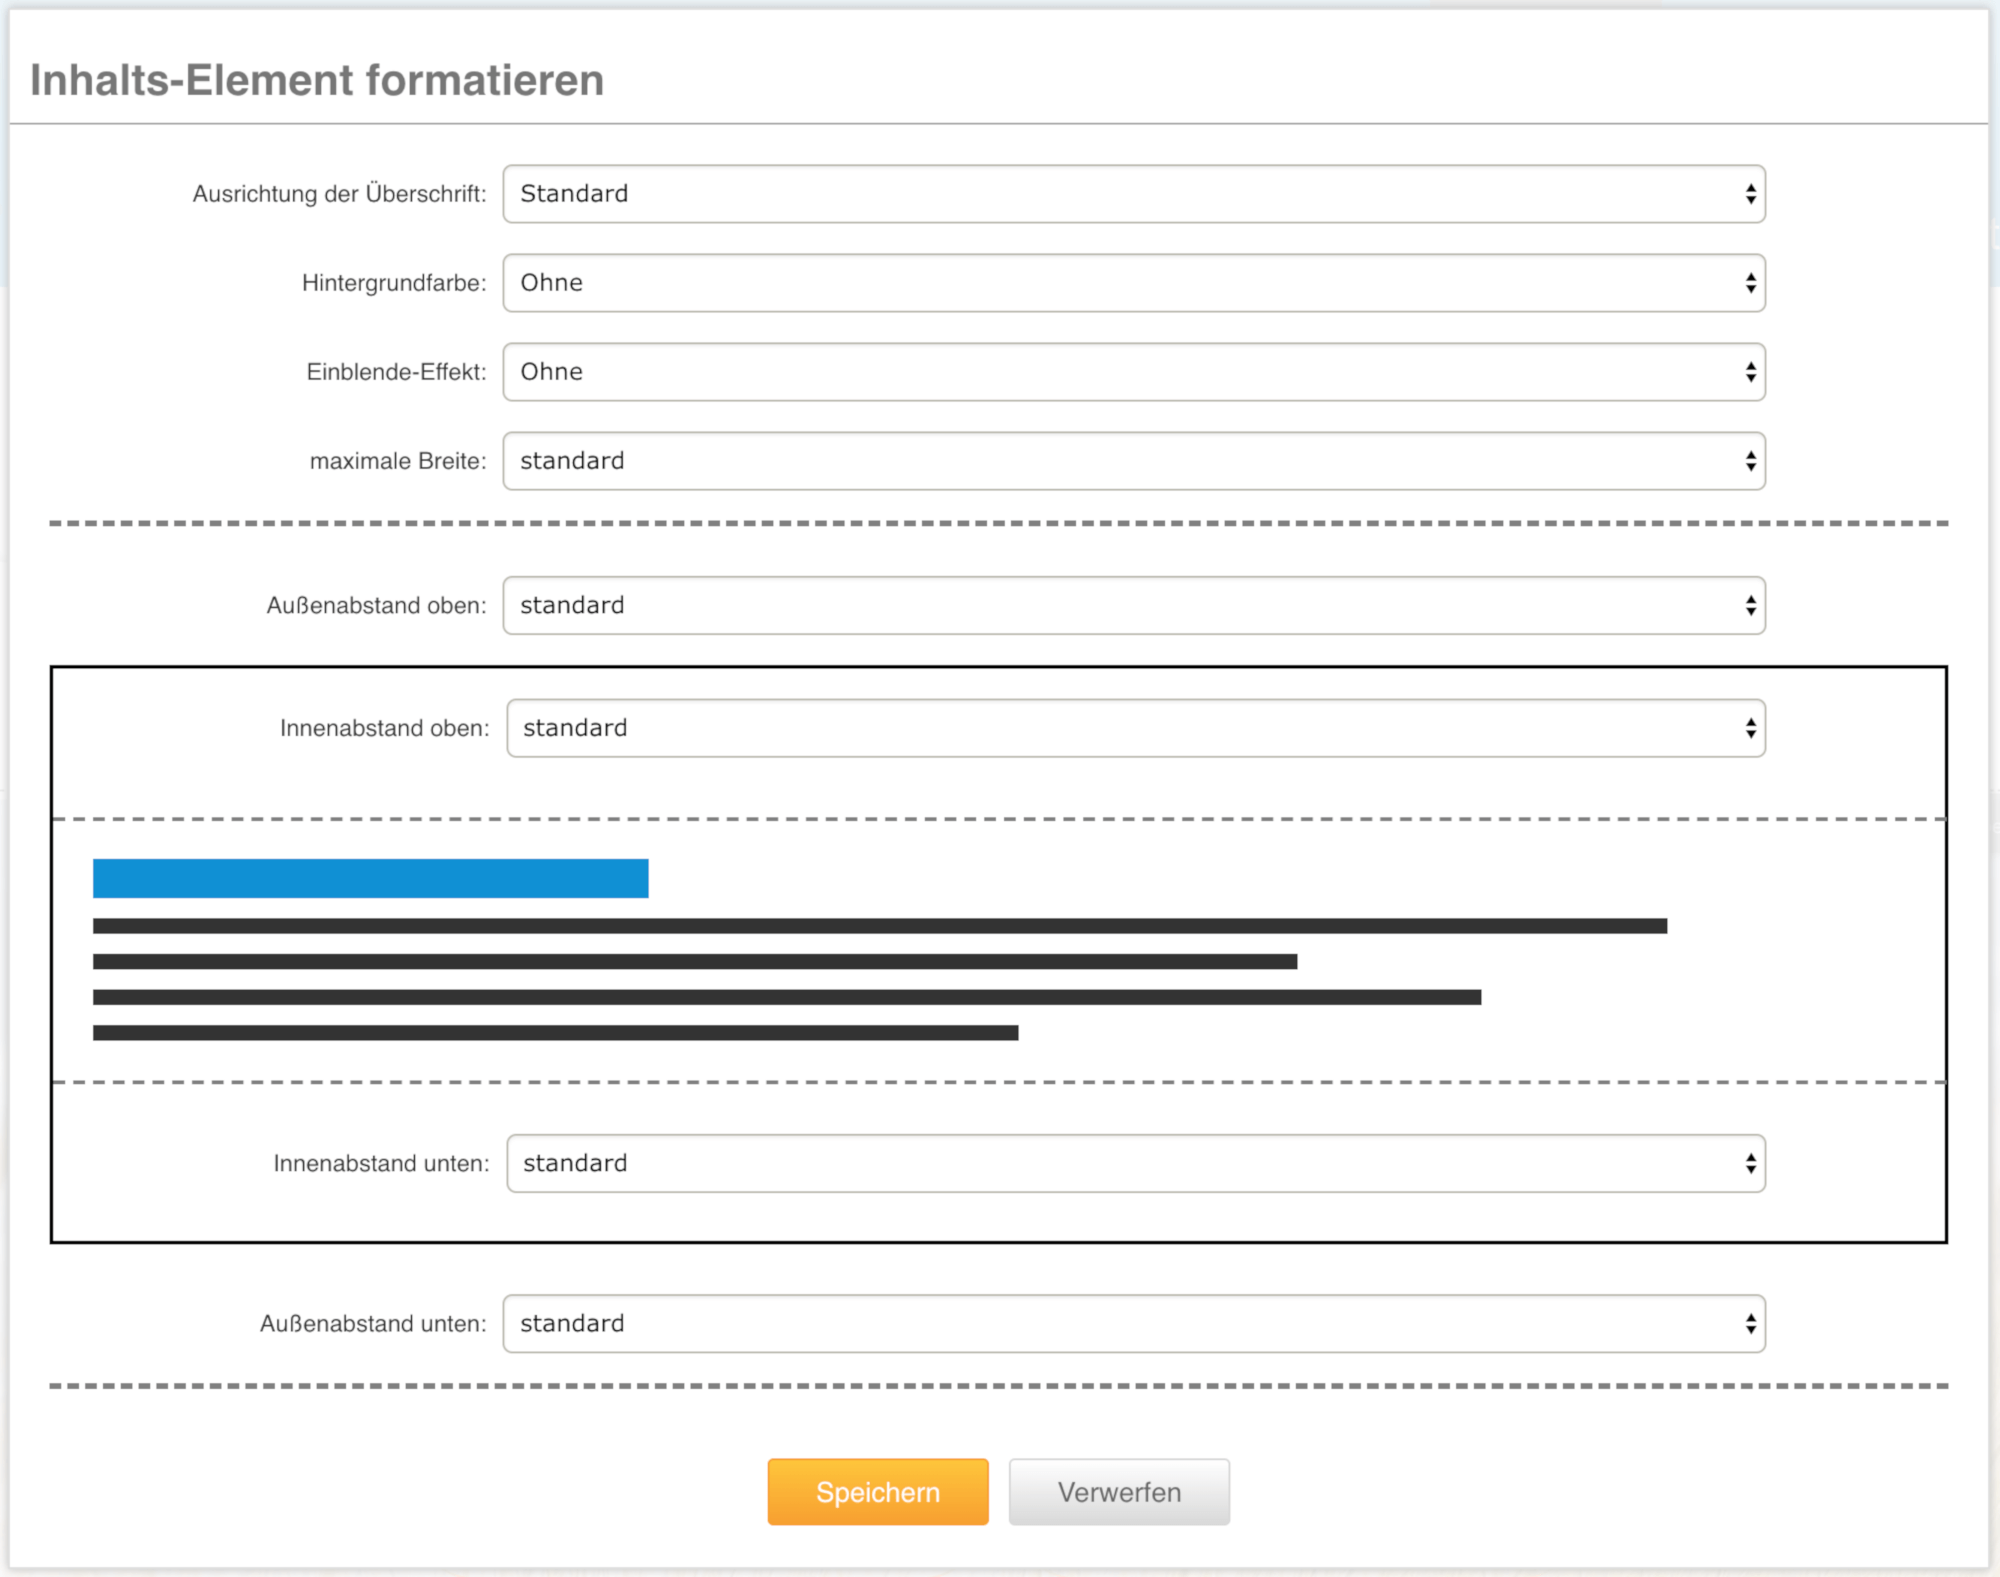Save changes with the Speichern button
Image resolution: width=2000 pixels, height=1577 pixels.
click(x=877, y=1491)
